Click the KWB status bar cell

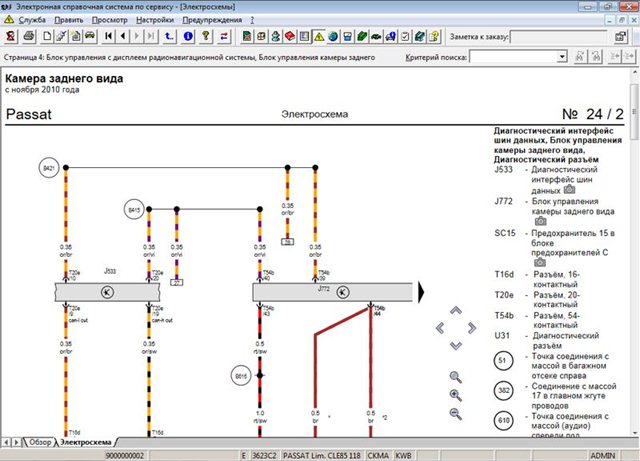[x=403, y=455]
